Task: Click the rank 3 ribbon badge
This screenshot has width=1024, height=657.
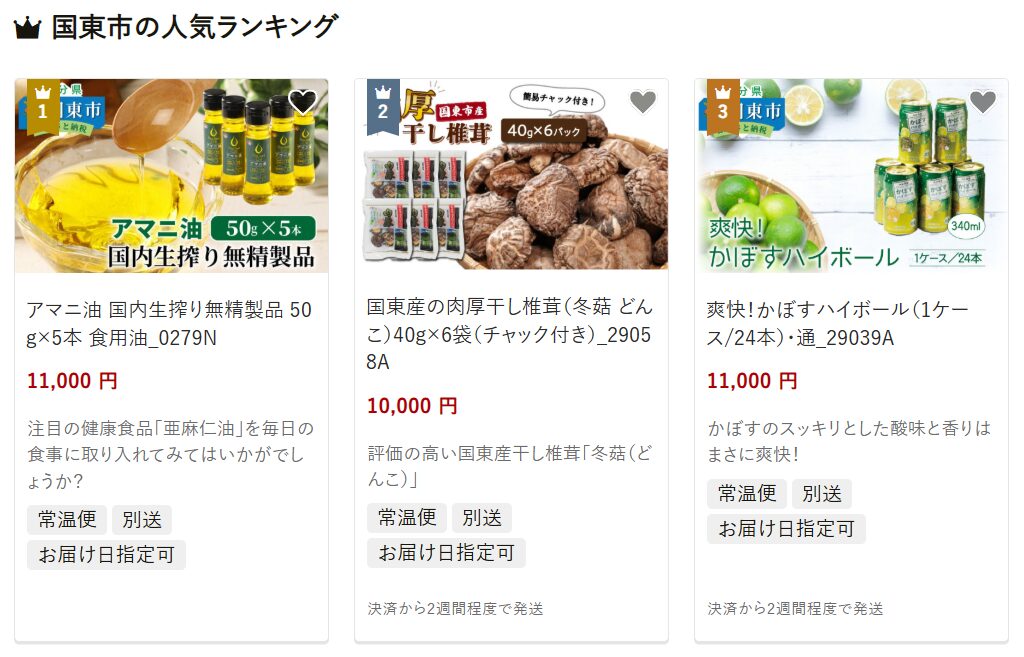Action: click(x=722, y=106)
